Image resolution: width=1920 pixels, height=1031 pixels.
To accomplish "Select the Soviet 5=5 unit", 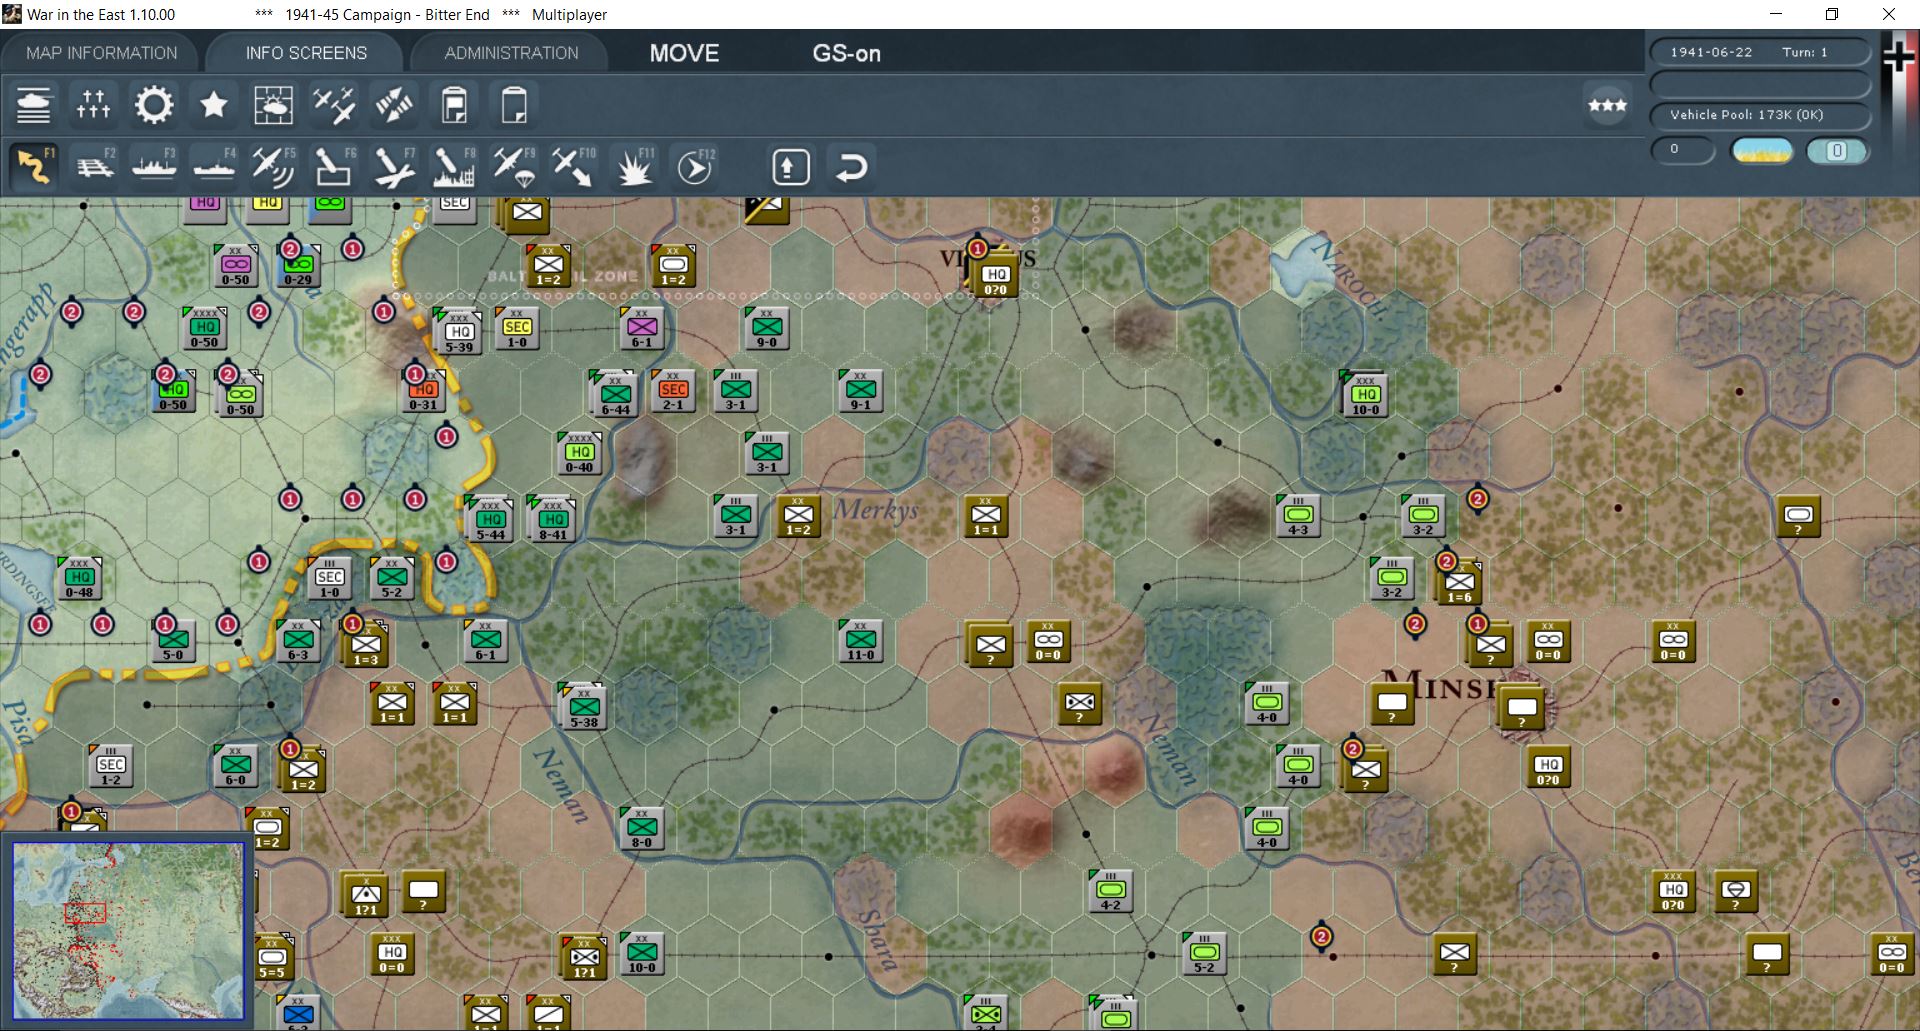I will (272, 957).
